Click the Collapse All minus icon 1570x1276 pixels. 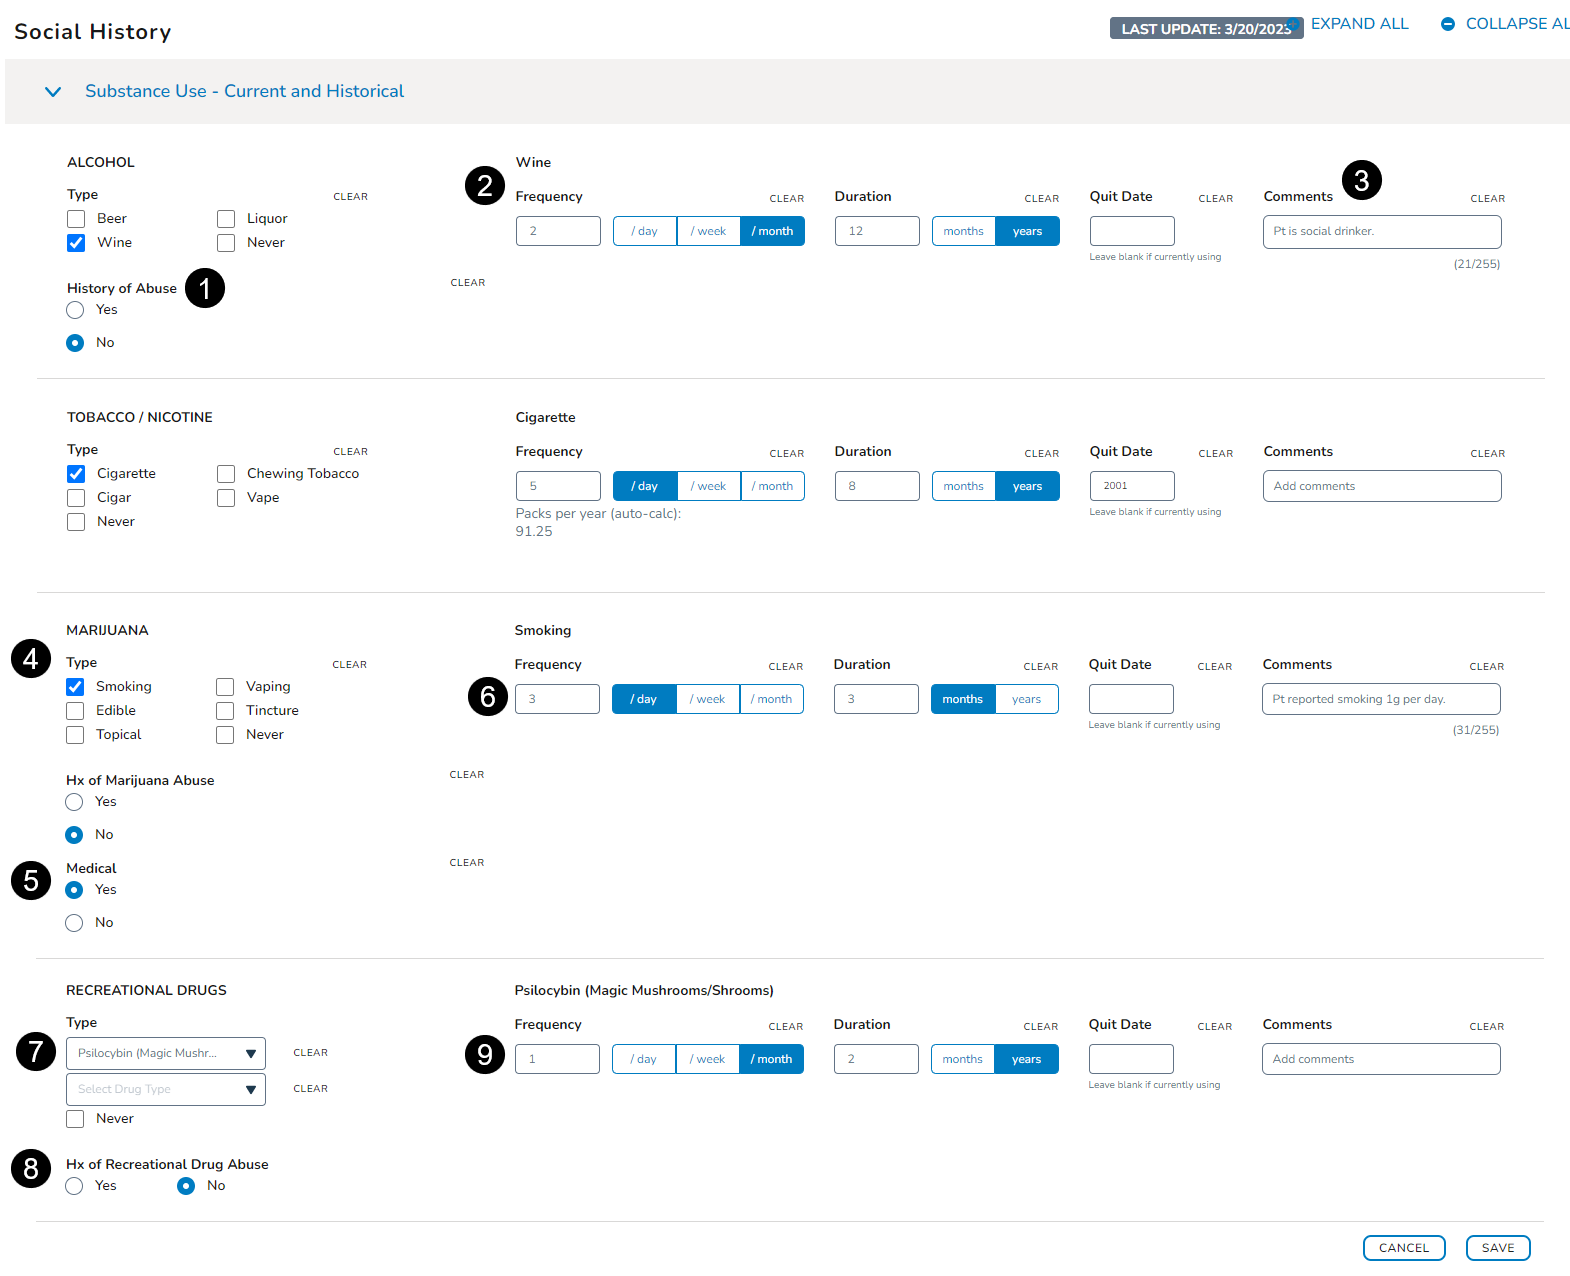tap(1447, 24)
